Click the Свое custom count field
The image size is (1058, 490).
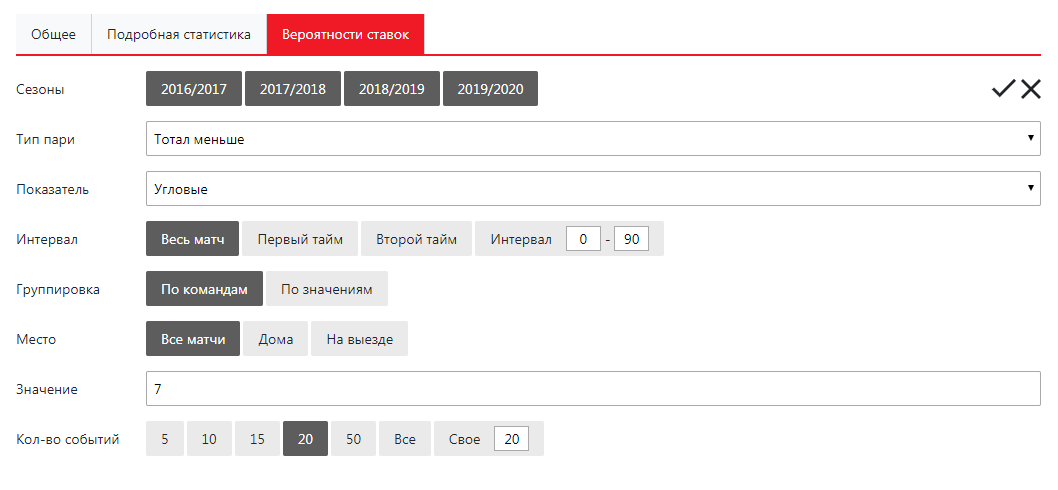[x=511, y=439]
